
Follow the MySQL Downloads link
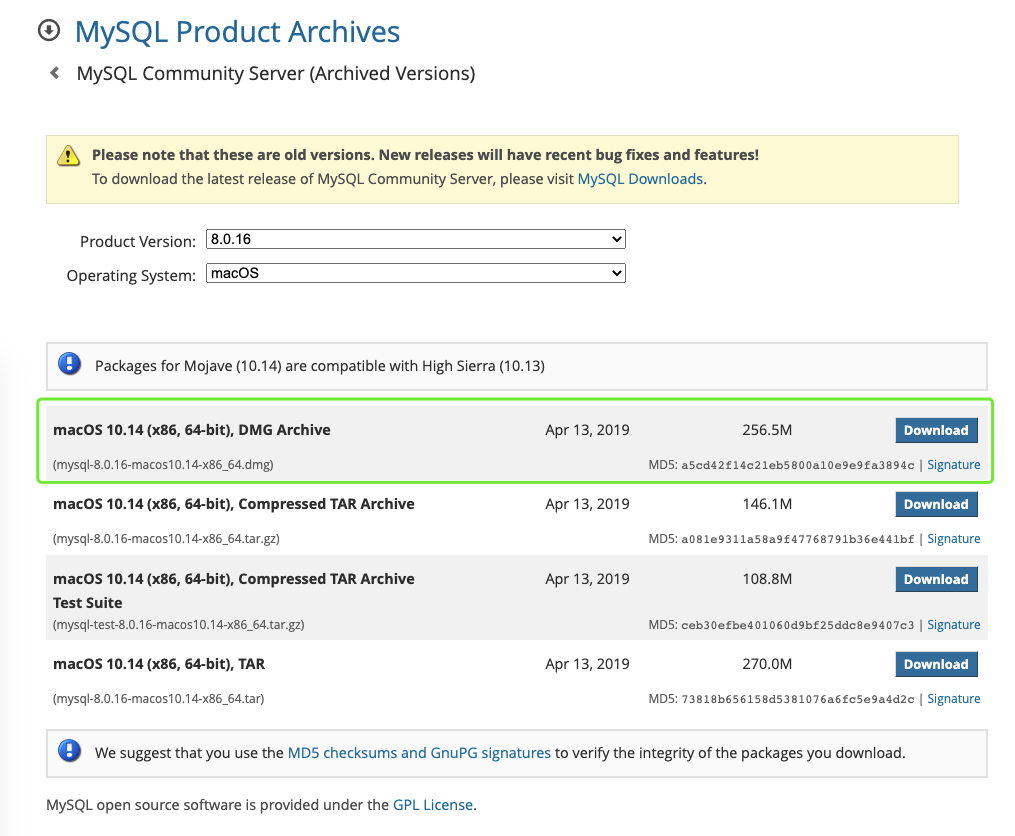click(x=640, y=179)
